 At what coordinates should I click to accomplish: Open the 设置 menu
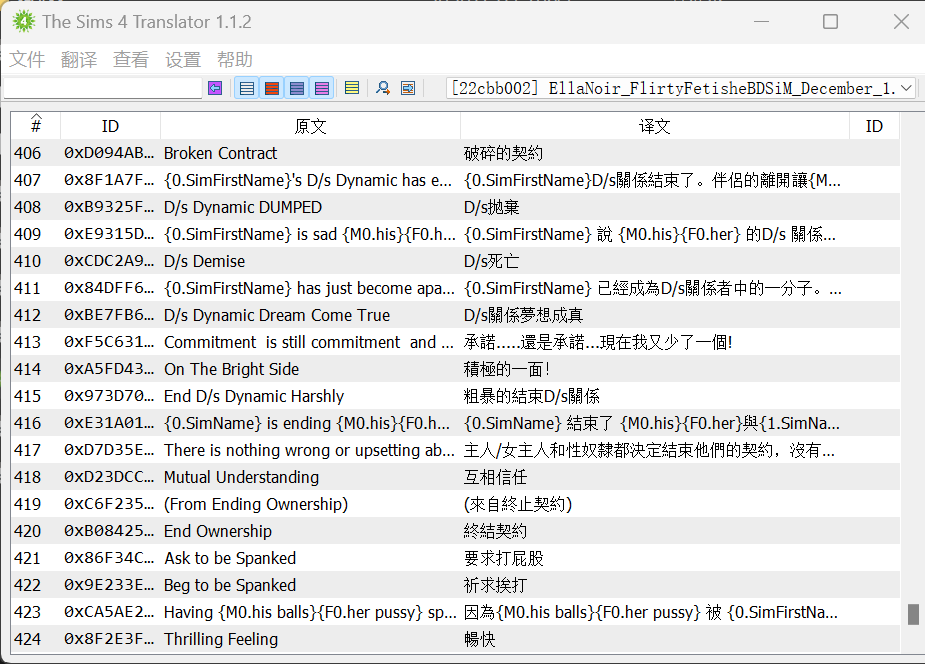coord(183,60)
